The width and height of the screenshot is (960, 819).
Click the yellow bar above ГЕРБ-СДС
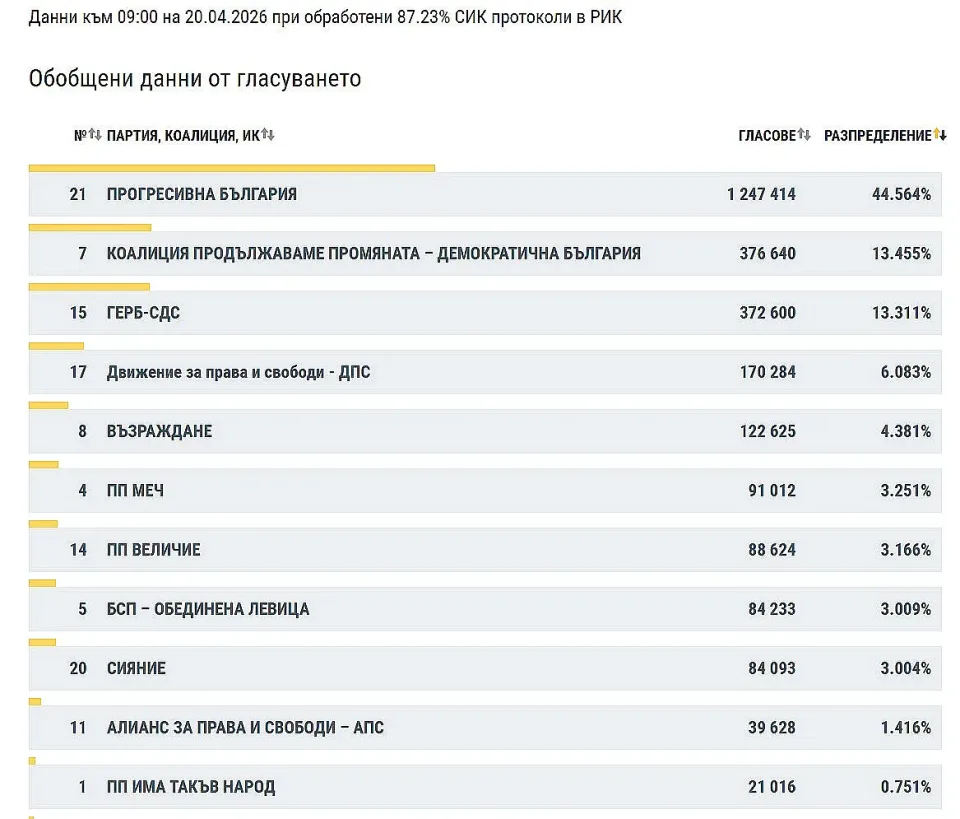click(89, 287)
